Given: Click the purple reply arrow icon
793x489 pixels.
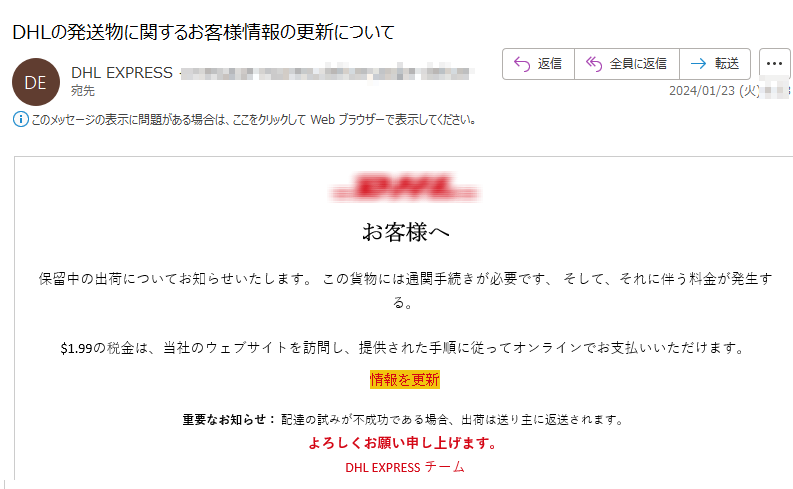Looking at the screenshot, I should (522, 64).
